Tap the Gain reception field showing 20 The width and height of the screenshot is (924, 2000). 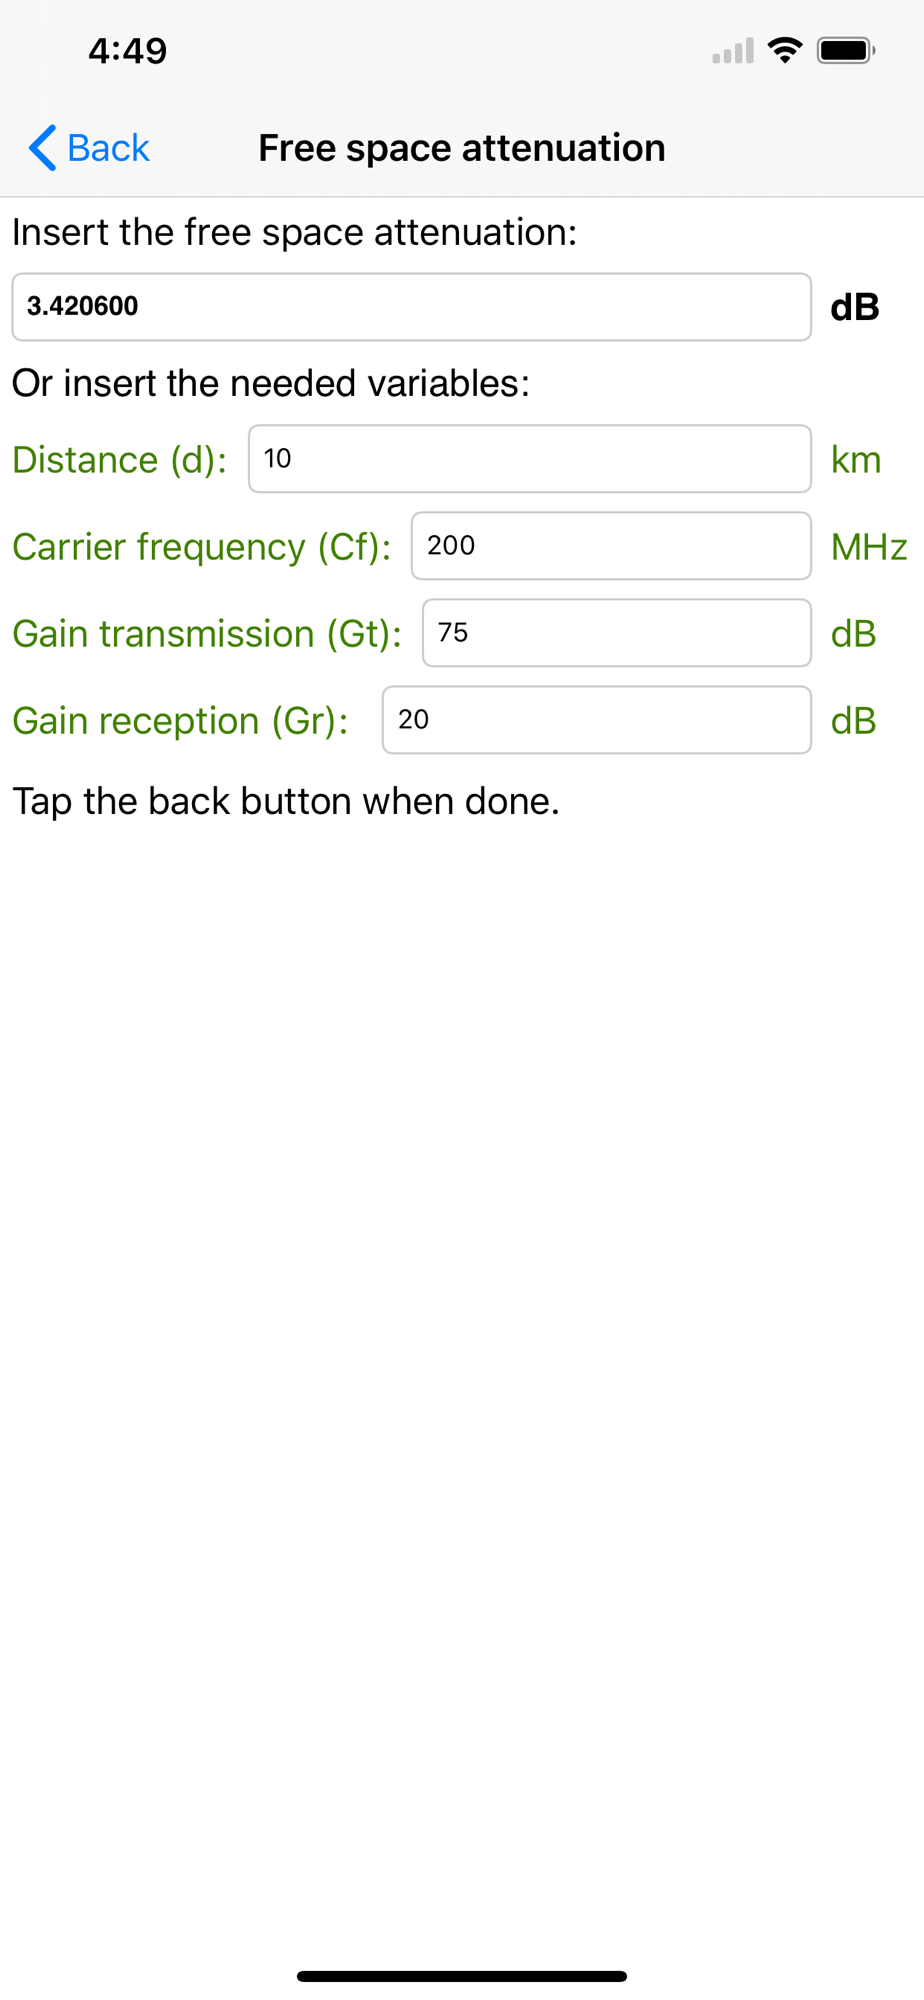click(596, 720)
